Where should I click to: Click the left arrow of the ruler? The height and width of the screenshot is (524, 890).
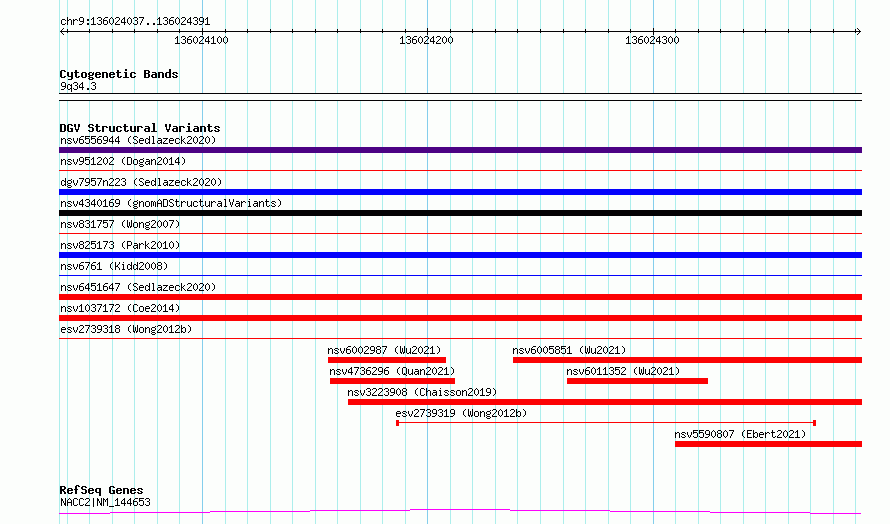tap(63, 31)
